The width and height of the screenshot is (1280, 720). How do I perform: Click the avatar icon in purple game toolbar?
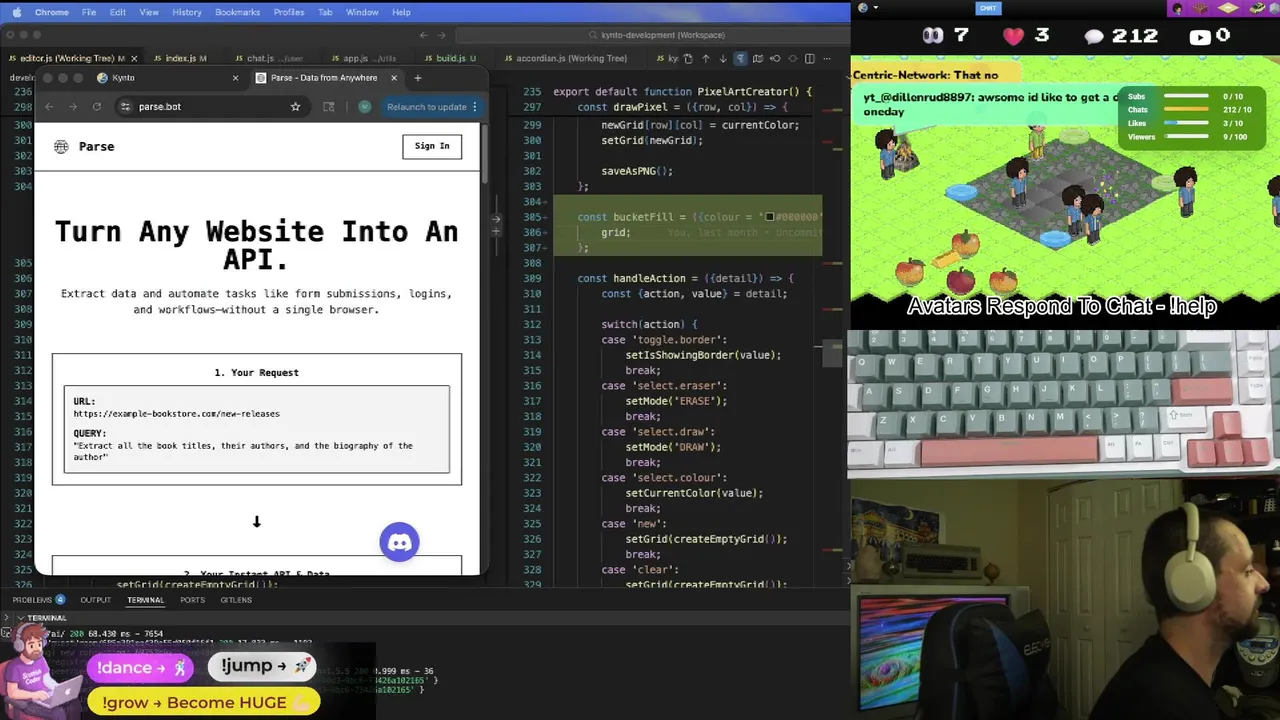click(x=1177, y=9)
